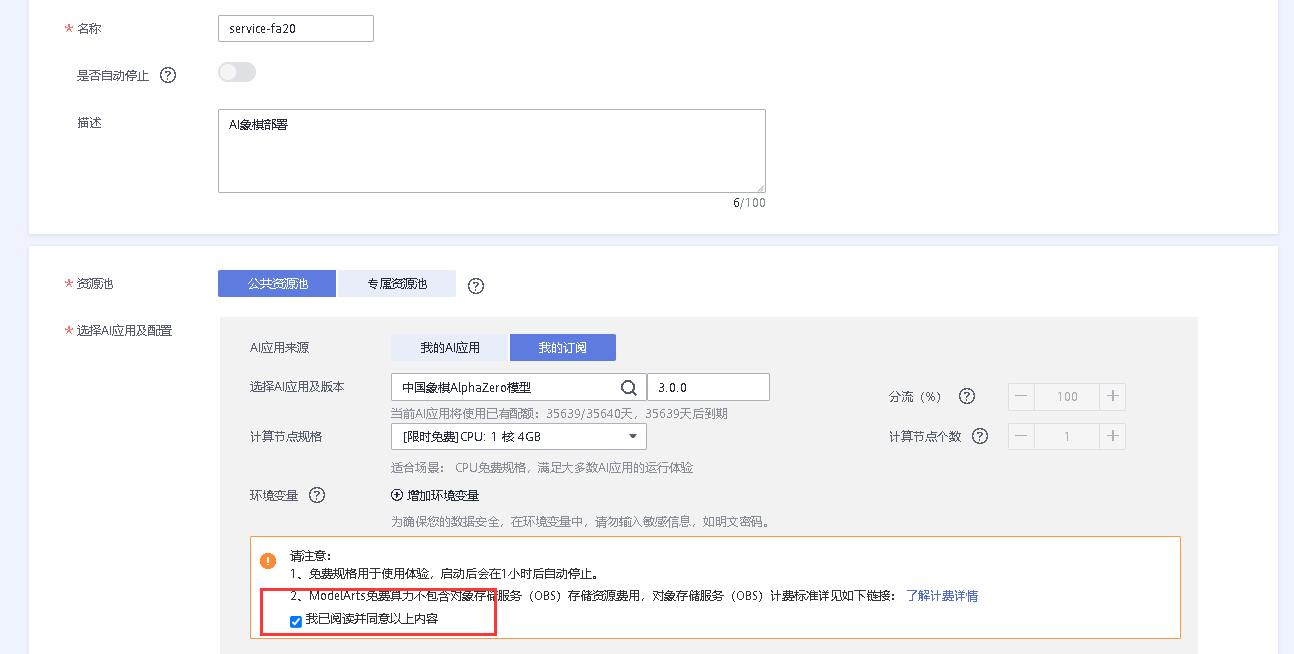Click plus icon of 增加环境变量
This screenshot has height=654, width=1294.
[397, 495]
